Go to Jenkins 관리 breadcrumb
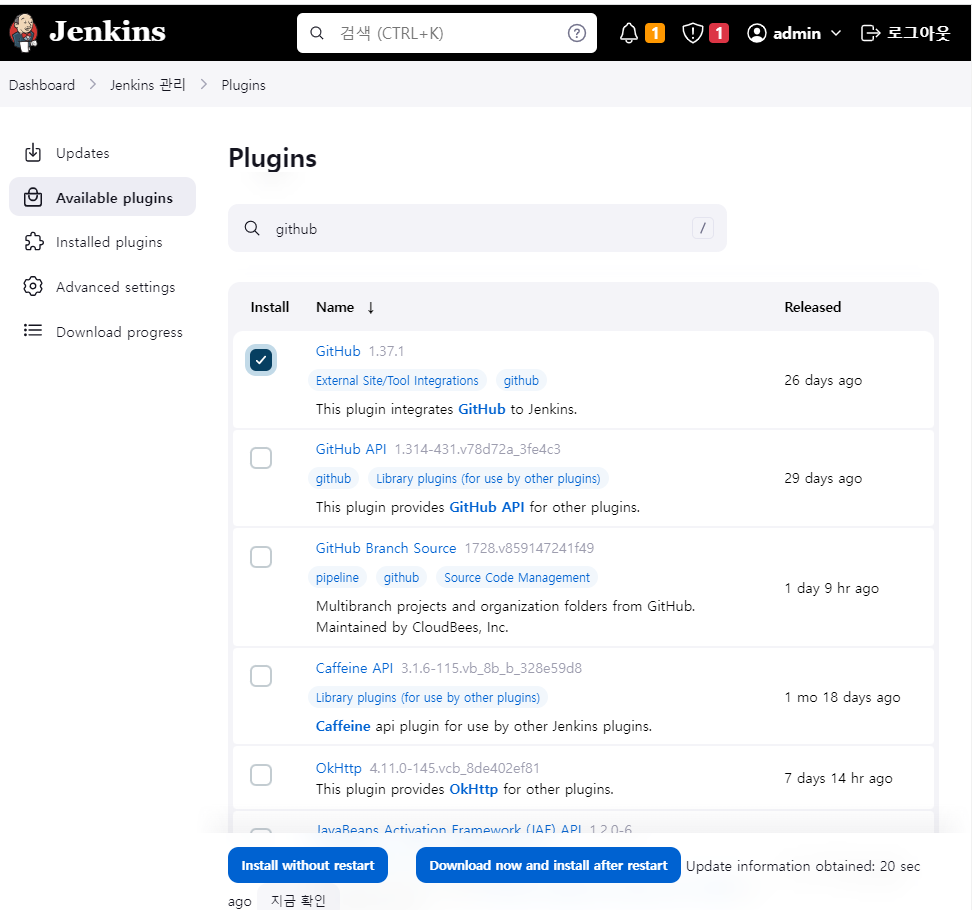 [148, 85]
